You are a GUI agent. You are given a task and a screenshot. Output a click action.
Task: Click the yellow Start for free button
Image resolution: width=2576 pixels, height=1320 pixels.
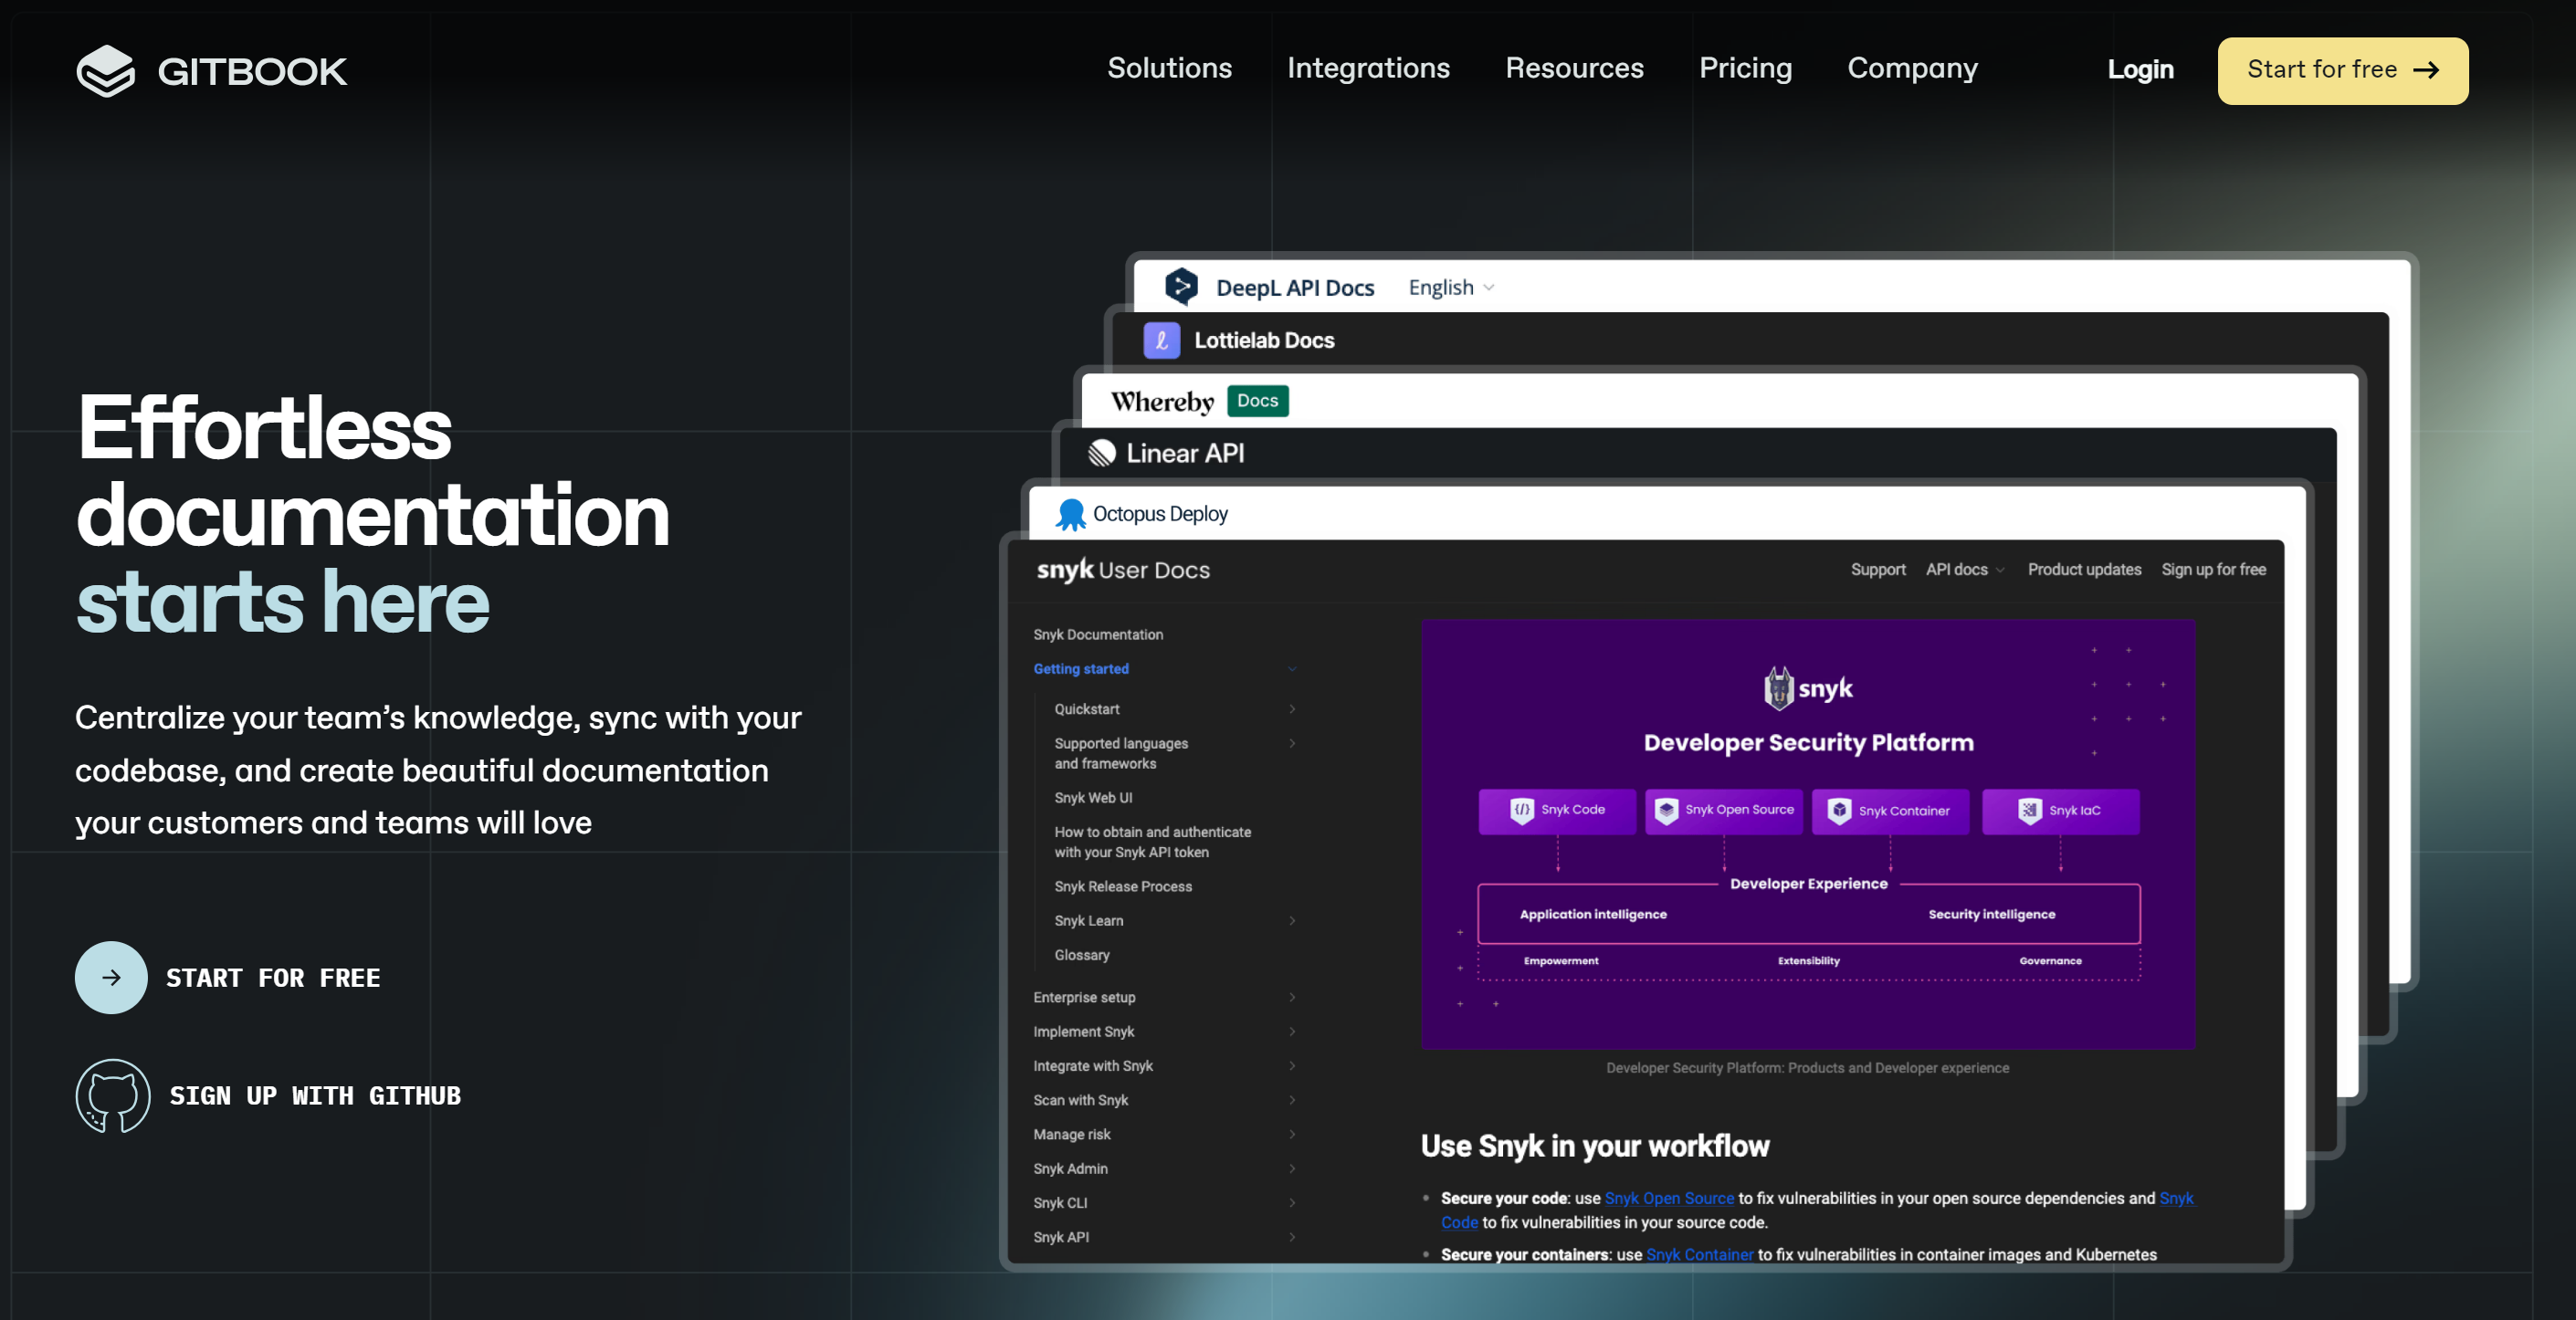[x=2342, y=70]
